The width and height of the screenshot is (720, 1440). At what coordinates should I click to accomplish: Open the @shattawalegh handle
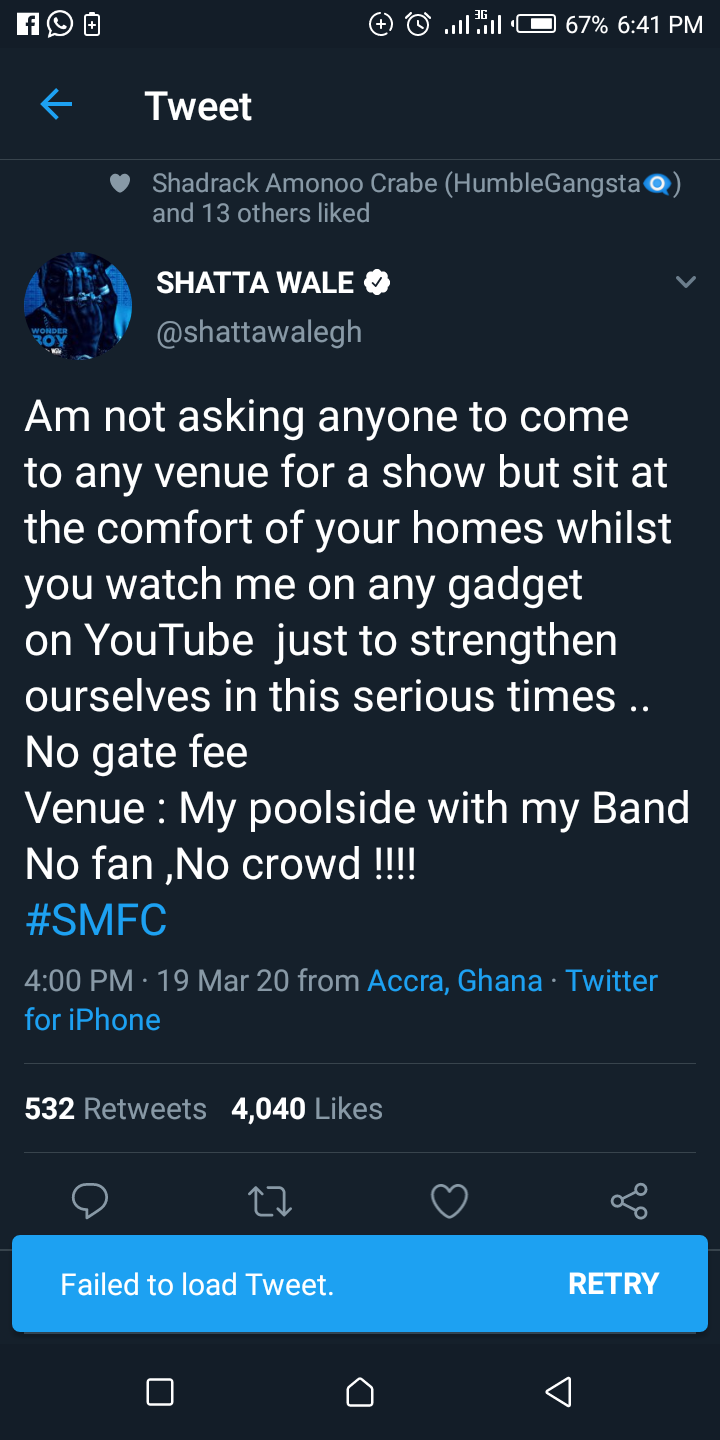[x=259, y=333]
